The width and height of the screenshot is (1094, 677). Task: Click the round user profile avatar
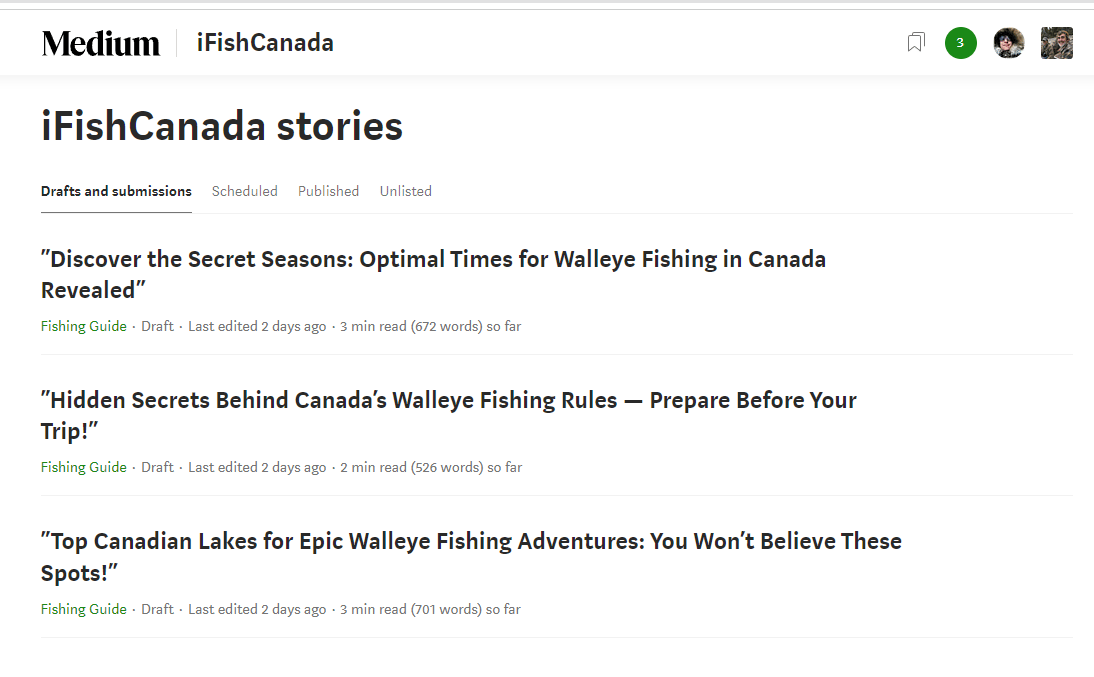1008,43
